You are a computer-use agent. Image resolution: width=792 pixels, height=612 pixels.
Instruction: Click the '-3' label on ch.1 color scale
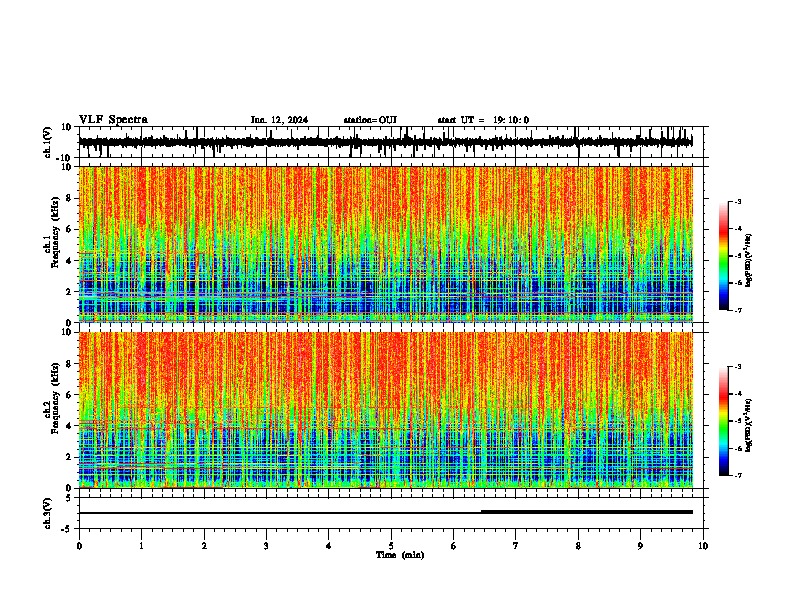[x=738, y=201]
